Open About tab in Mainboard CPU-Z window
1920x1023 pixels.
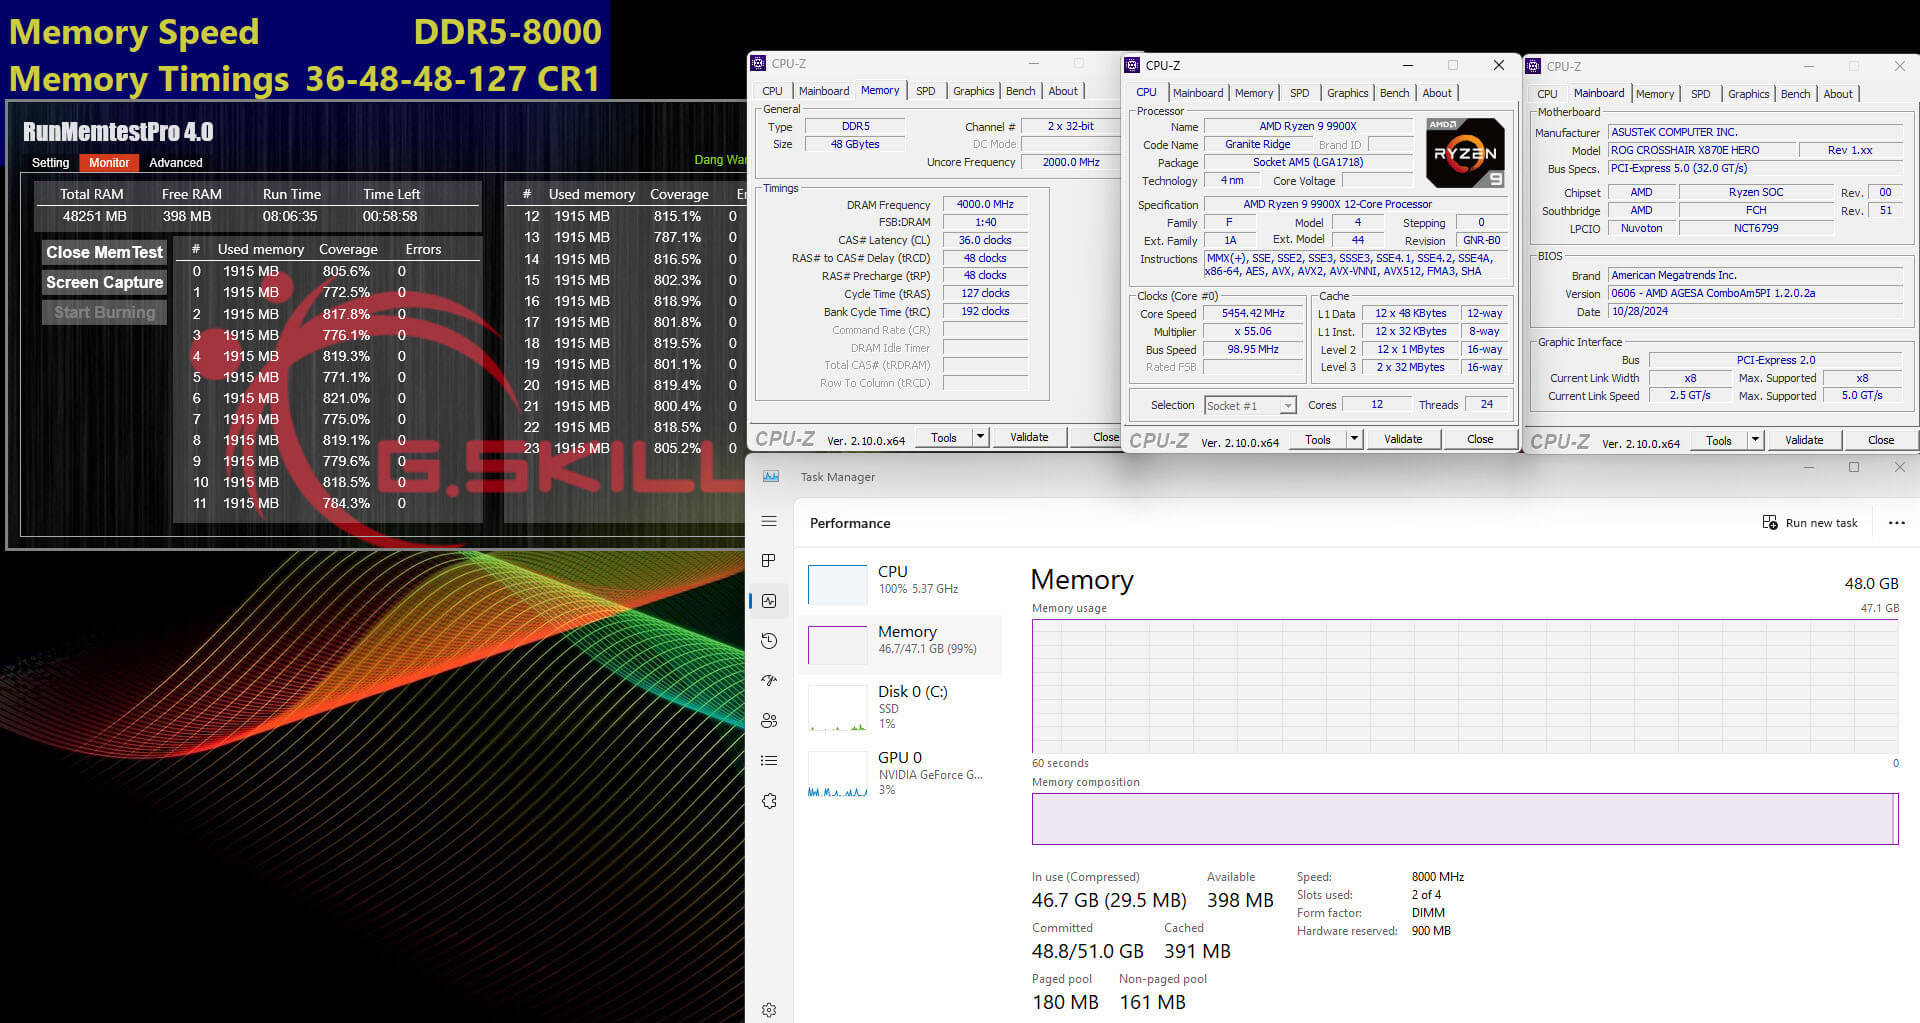(1838, 94)
